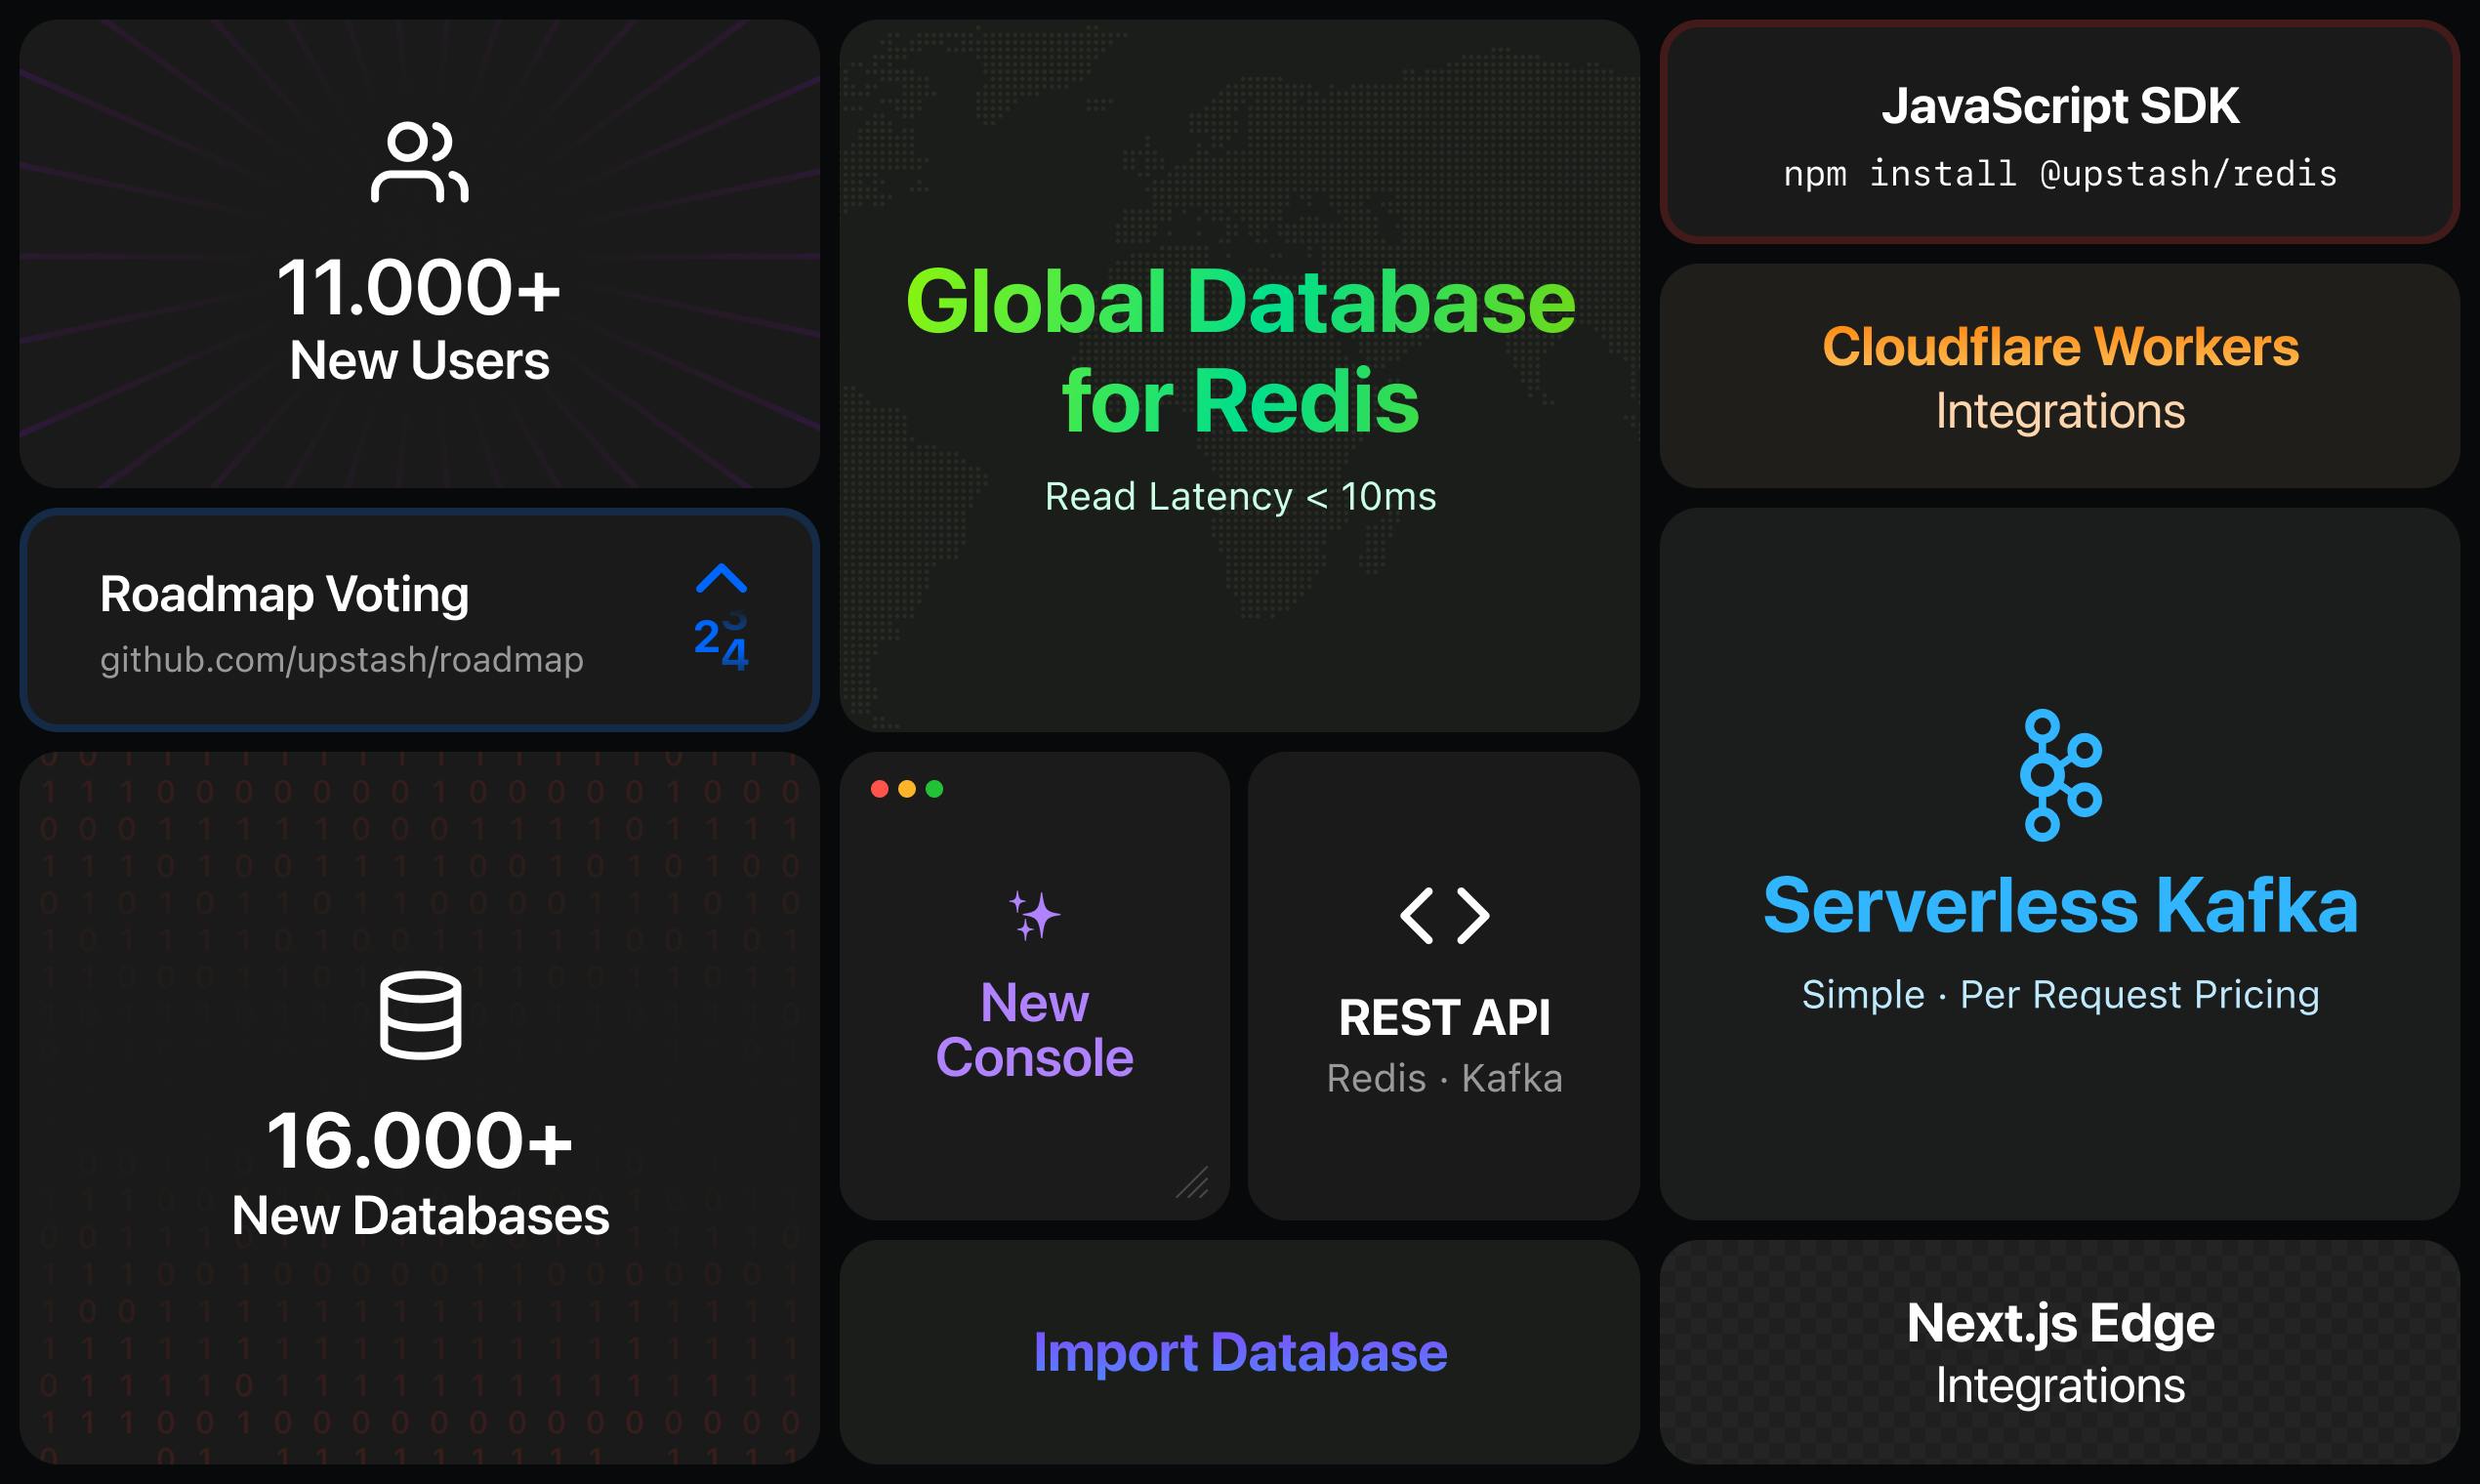The height and width of the screenshot is (1484, 2480).
Task: Click "Integrations" under Next.js Edge
Action: pyautogui.click(x=2060, y=1386)
